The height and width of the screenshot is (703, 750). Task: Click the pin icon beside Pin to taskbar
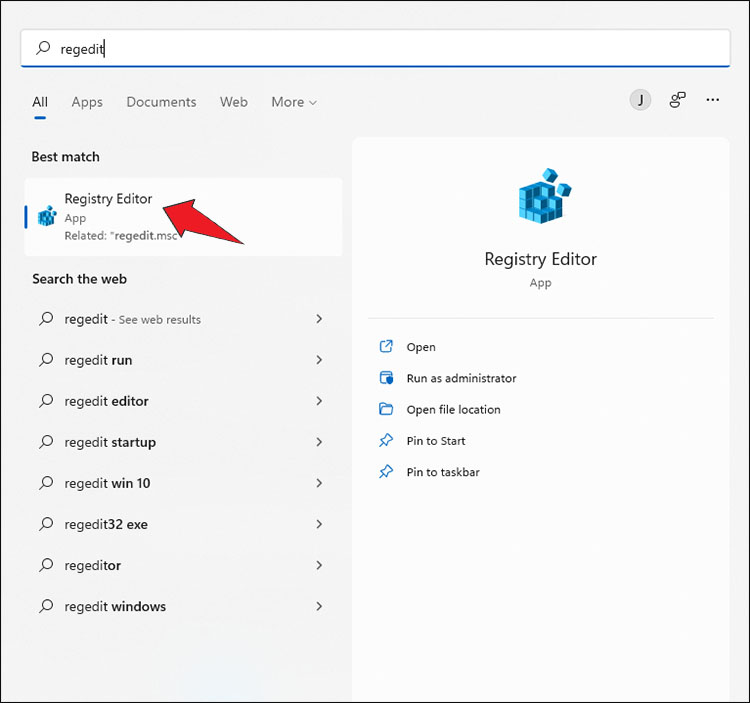click(x=386, y=472)
